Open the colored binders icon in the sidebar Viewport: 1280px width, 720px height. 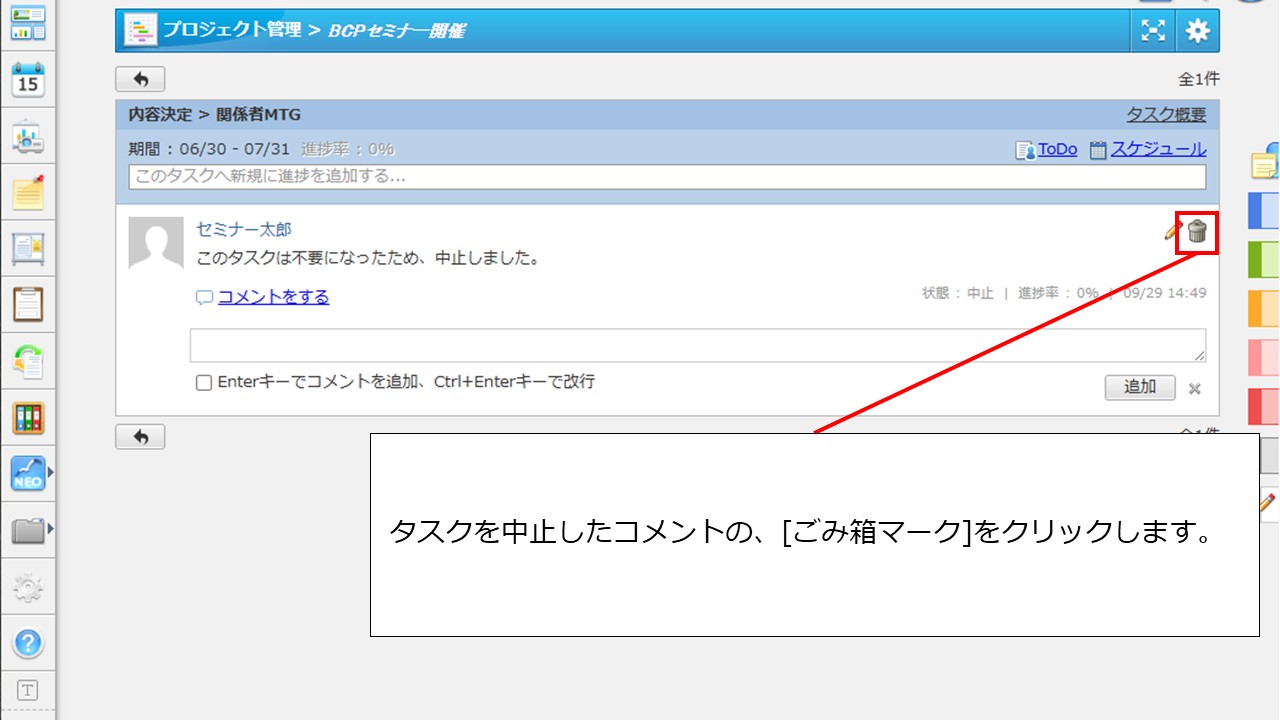[28, 417]
